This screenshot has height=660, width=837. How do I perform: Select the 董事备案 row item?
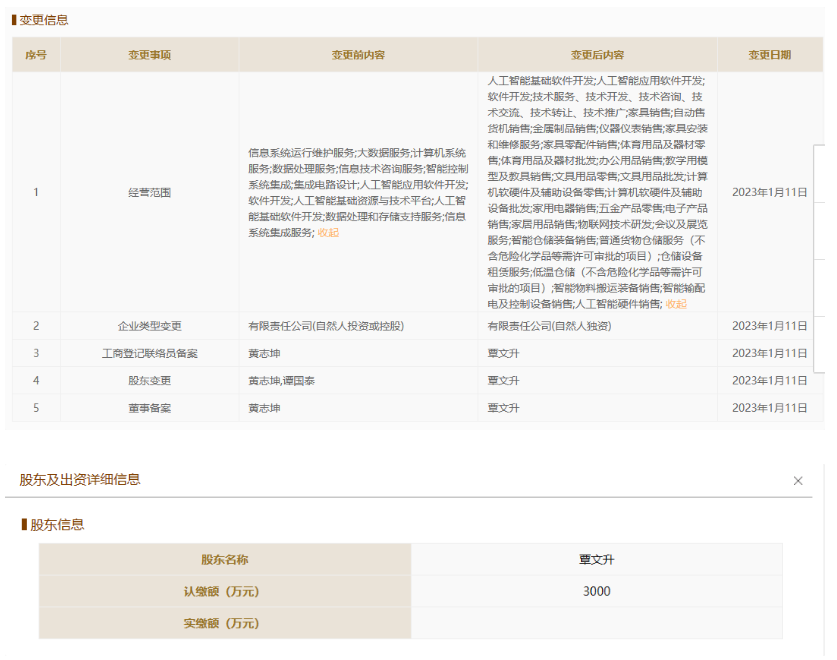pos(149,408)
